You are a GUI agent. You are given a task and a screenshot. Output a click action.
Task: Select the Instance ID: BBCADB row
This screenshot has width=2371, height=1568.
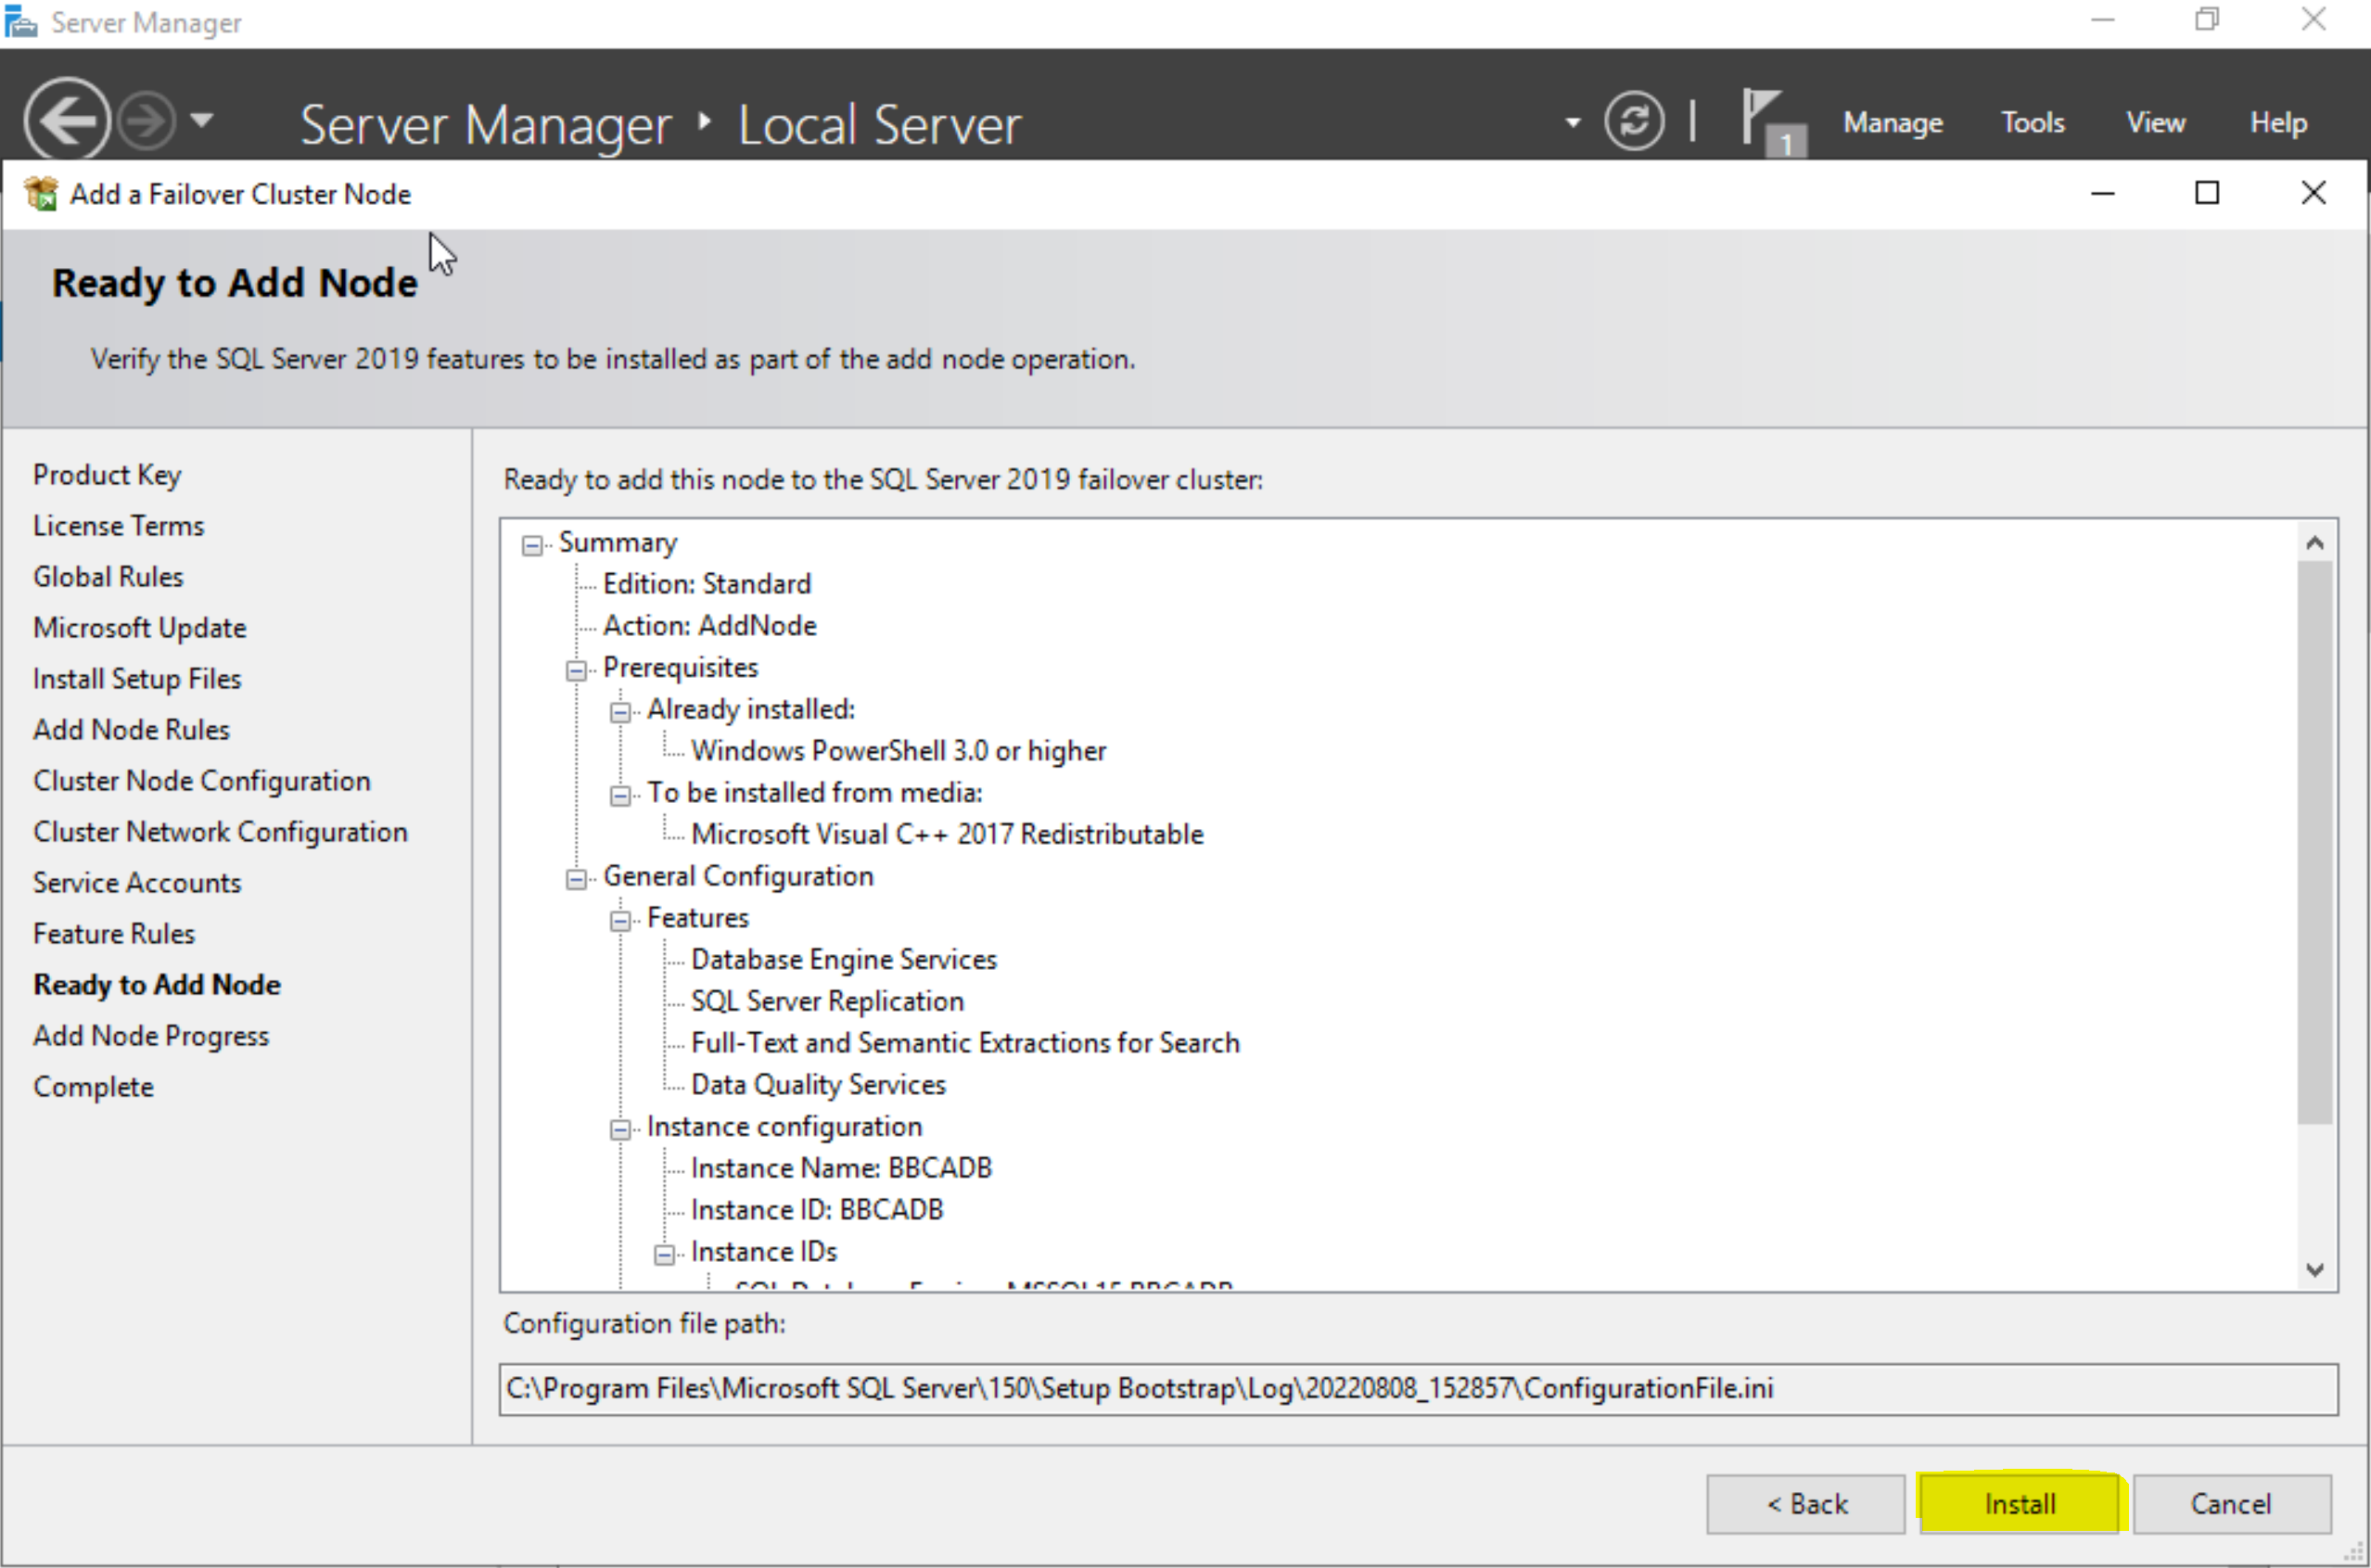[x=817, y=1210]
